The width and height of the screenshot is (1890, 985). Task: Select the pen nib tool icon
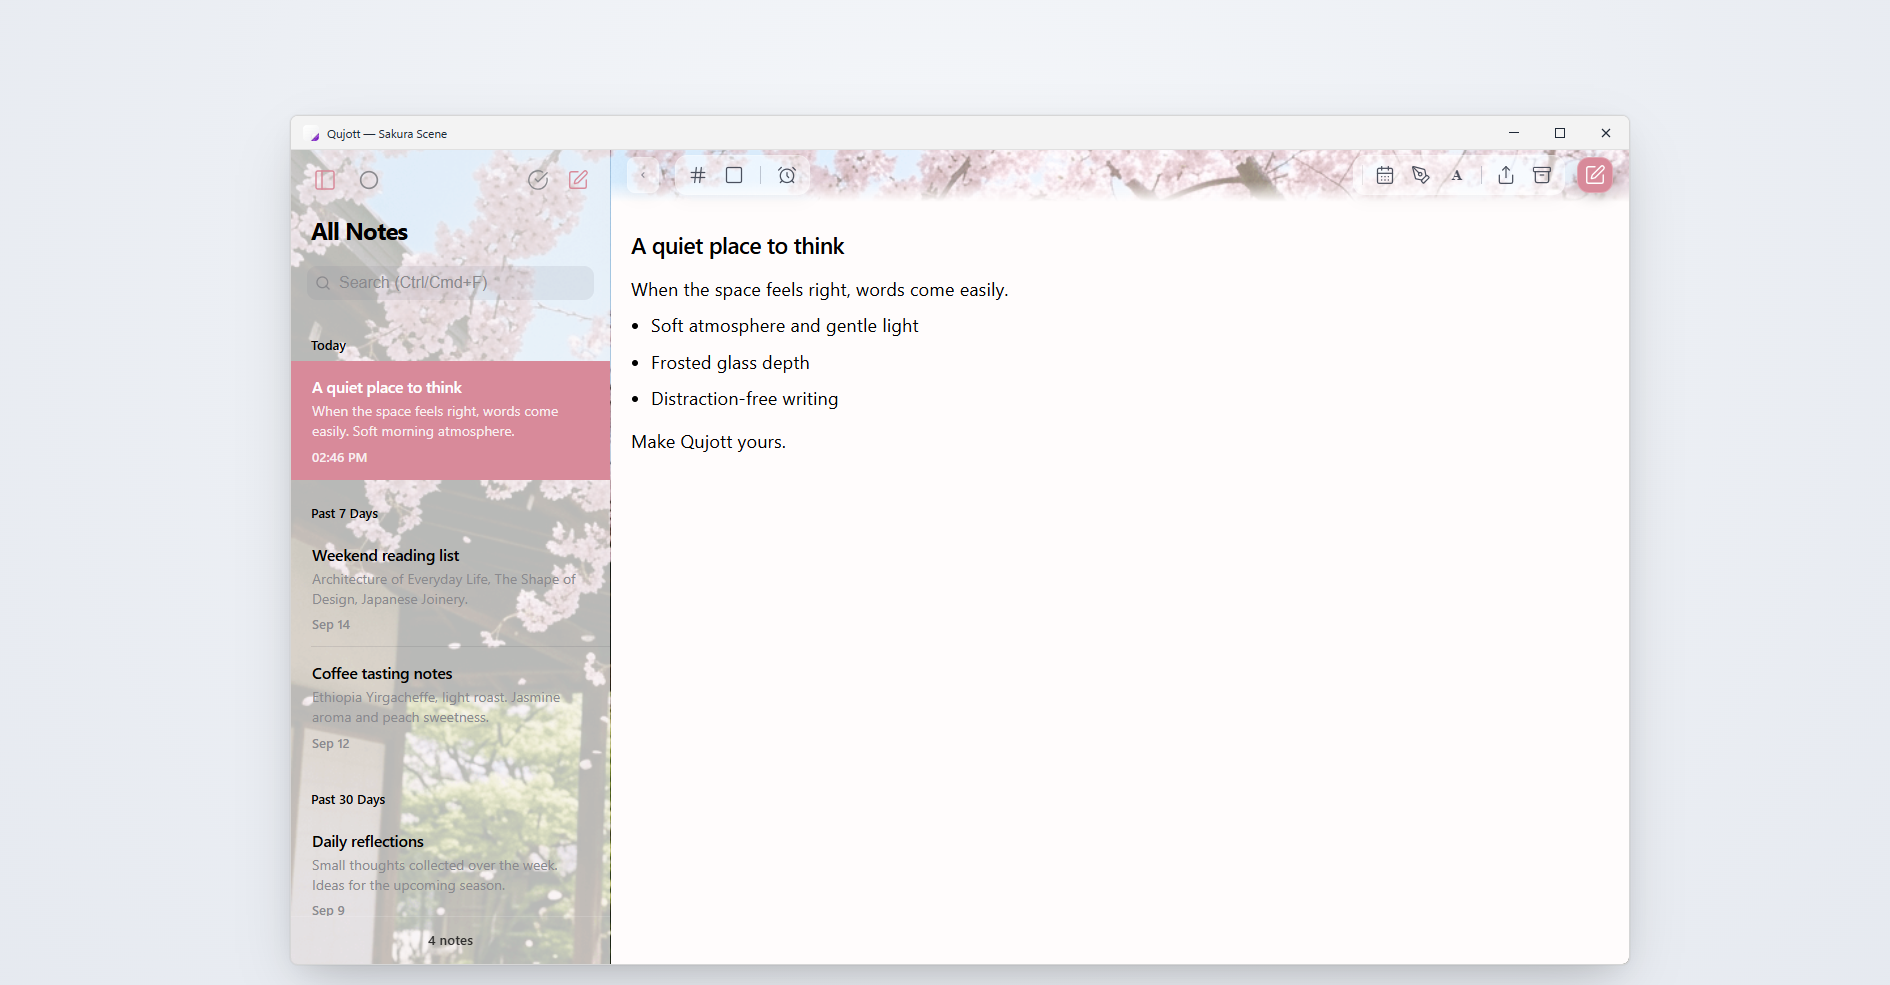(x=1421, y=175)
